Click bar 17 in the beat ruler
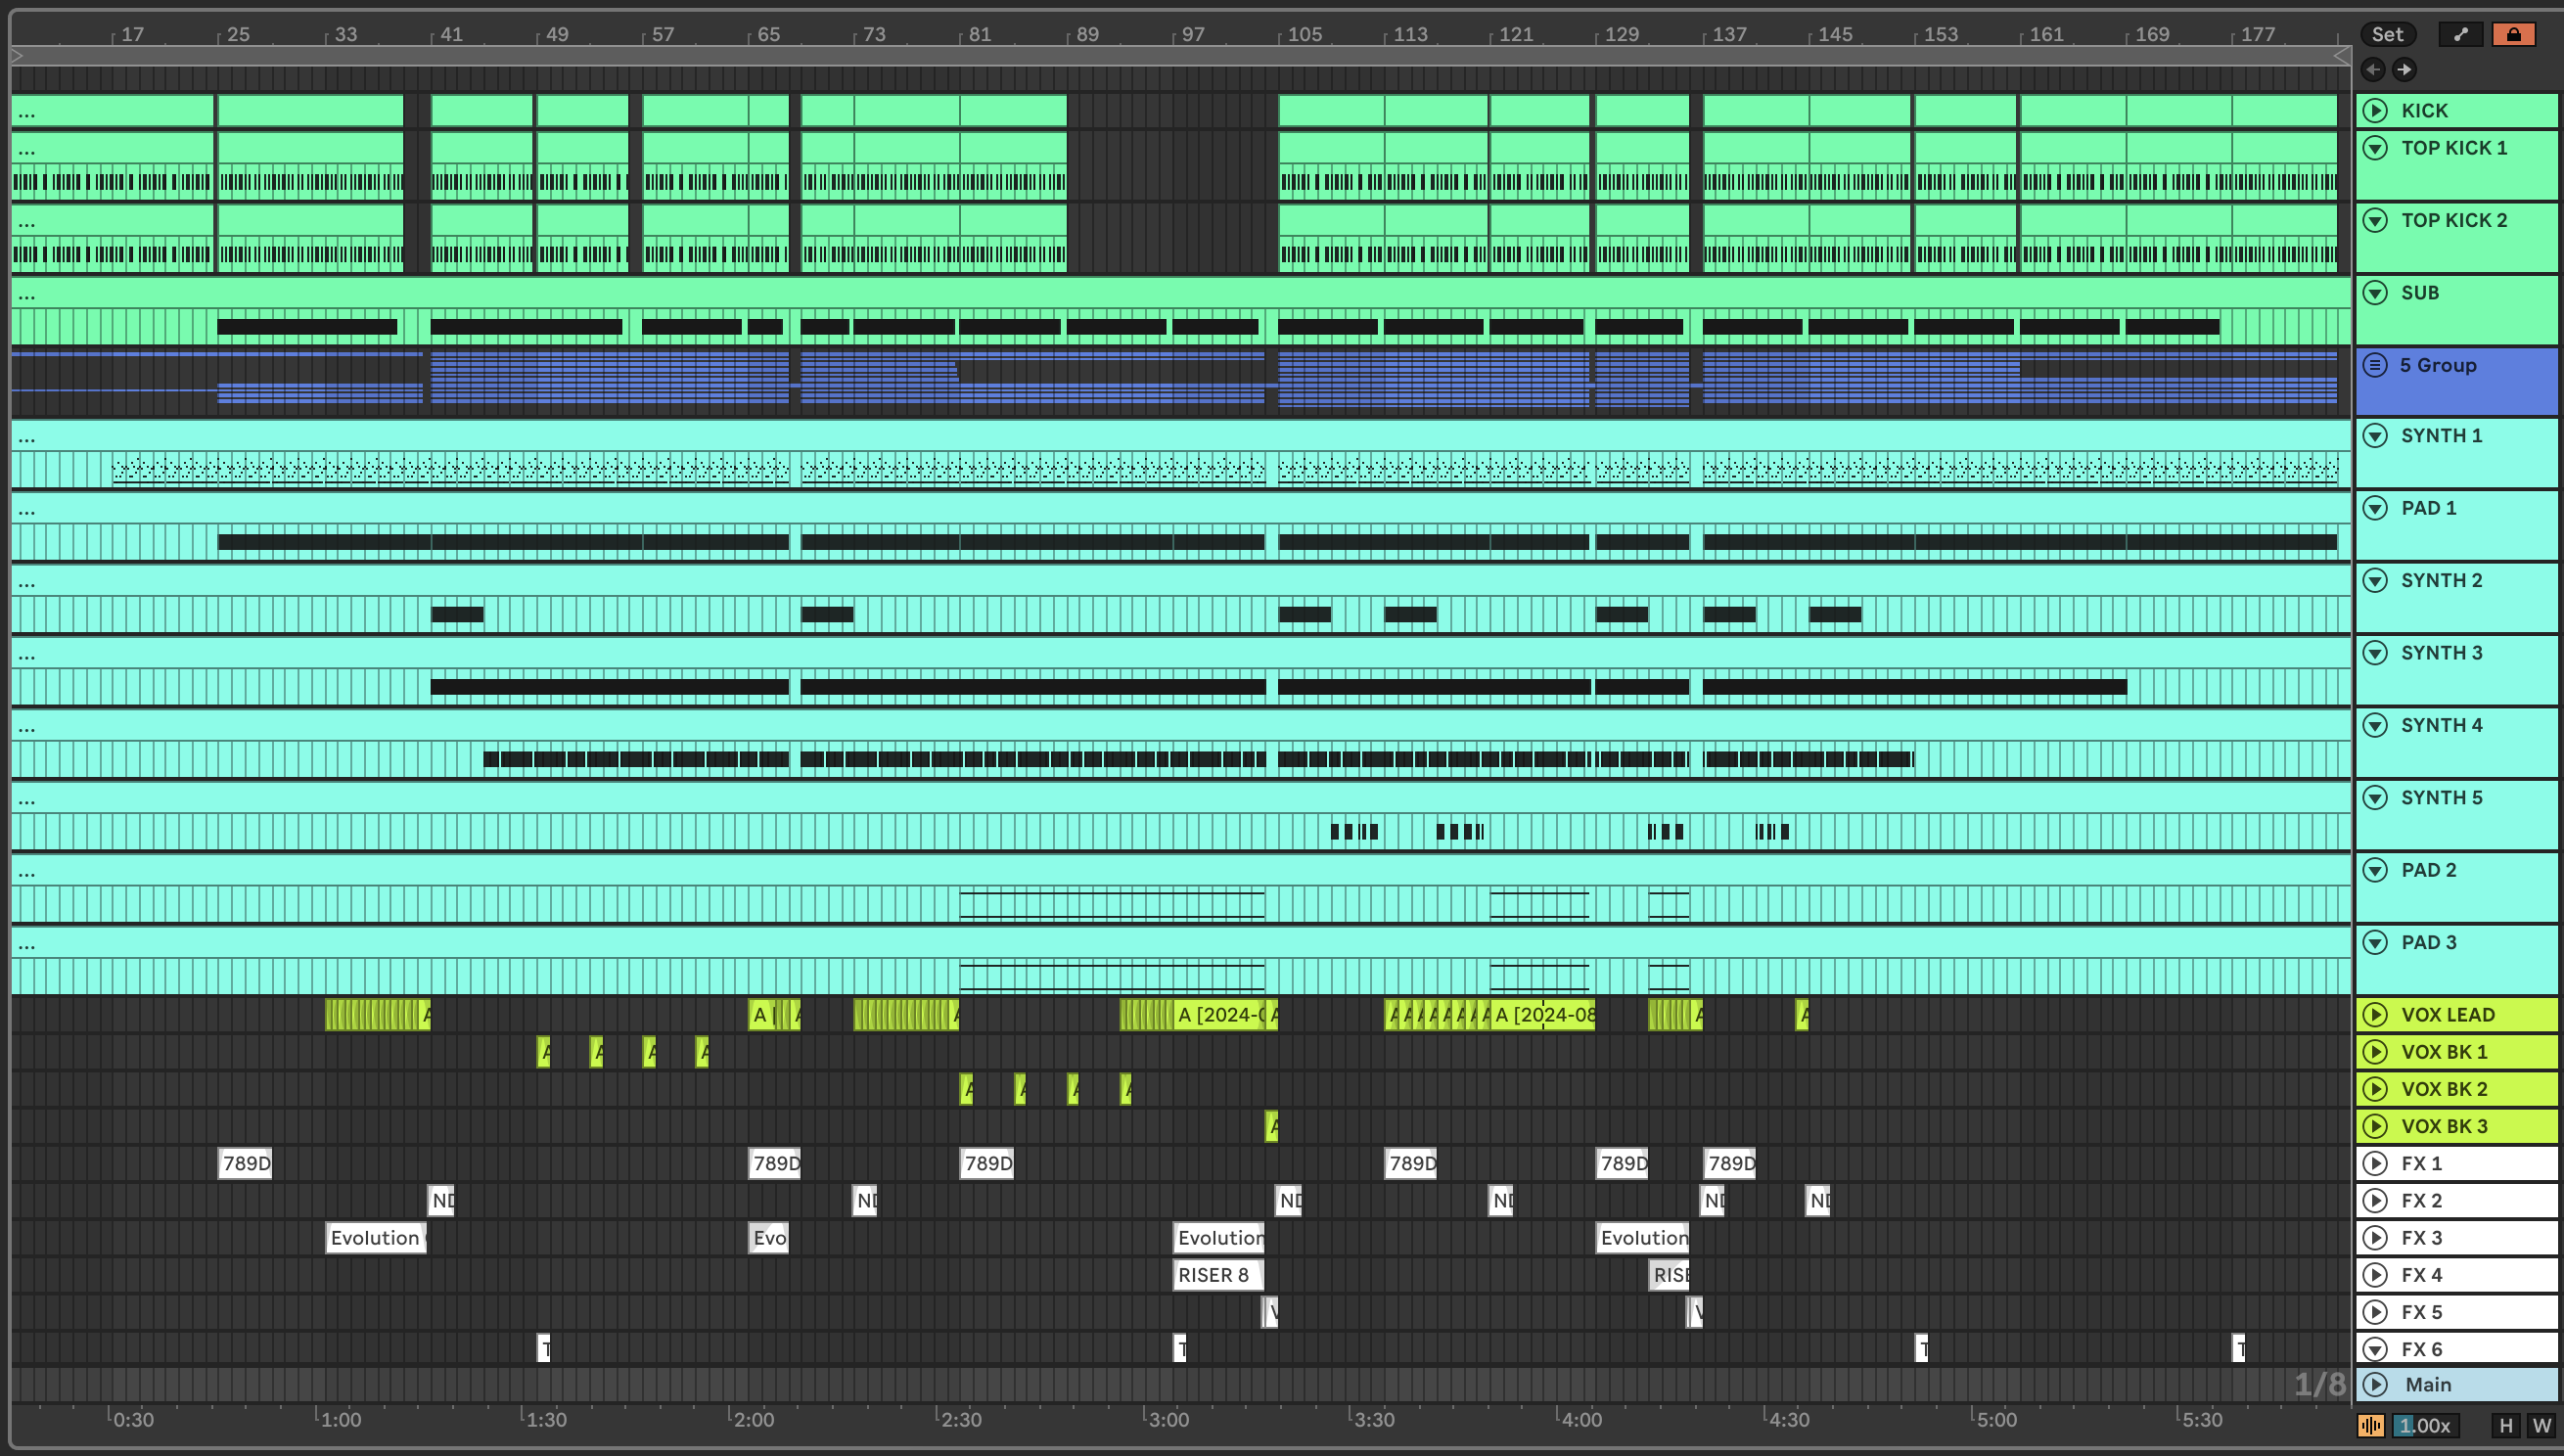2564x1456 pixels. pos(132,34)
